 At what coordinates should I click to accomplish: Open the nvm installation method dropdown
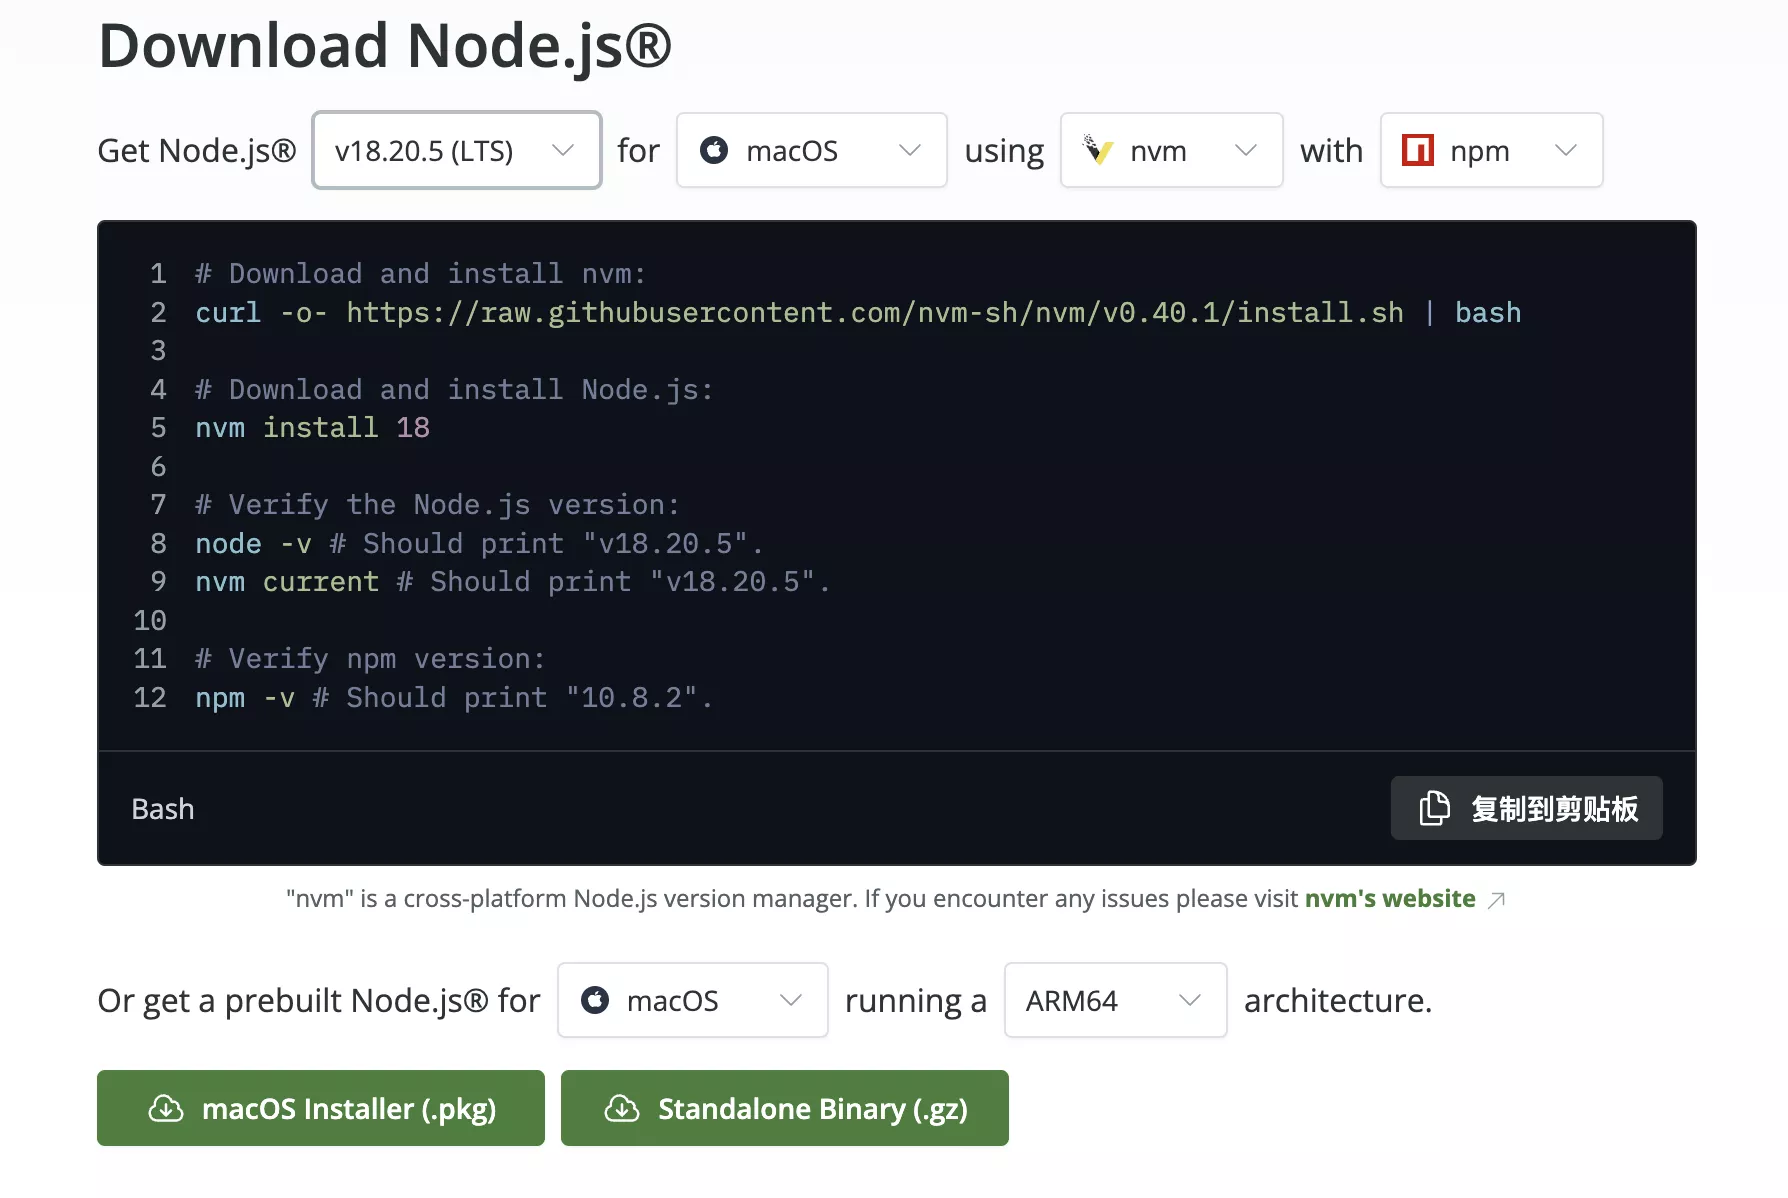pos(1172,150)
